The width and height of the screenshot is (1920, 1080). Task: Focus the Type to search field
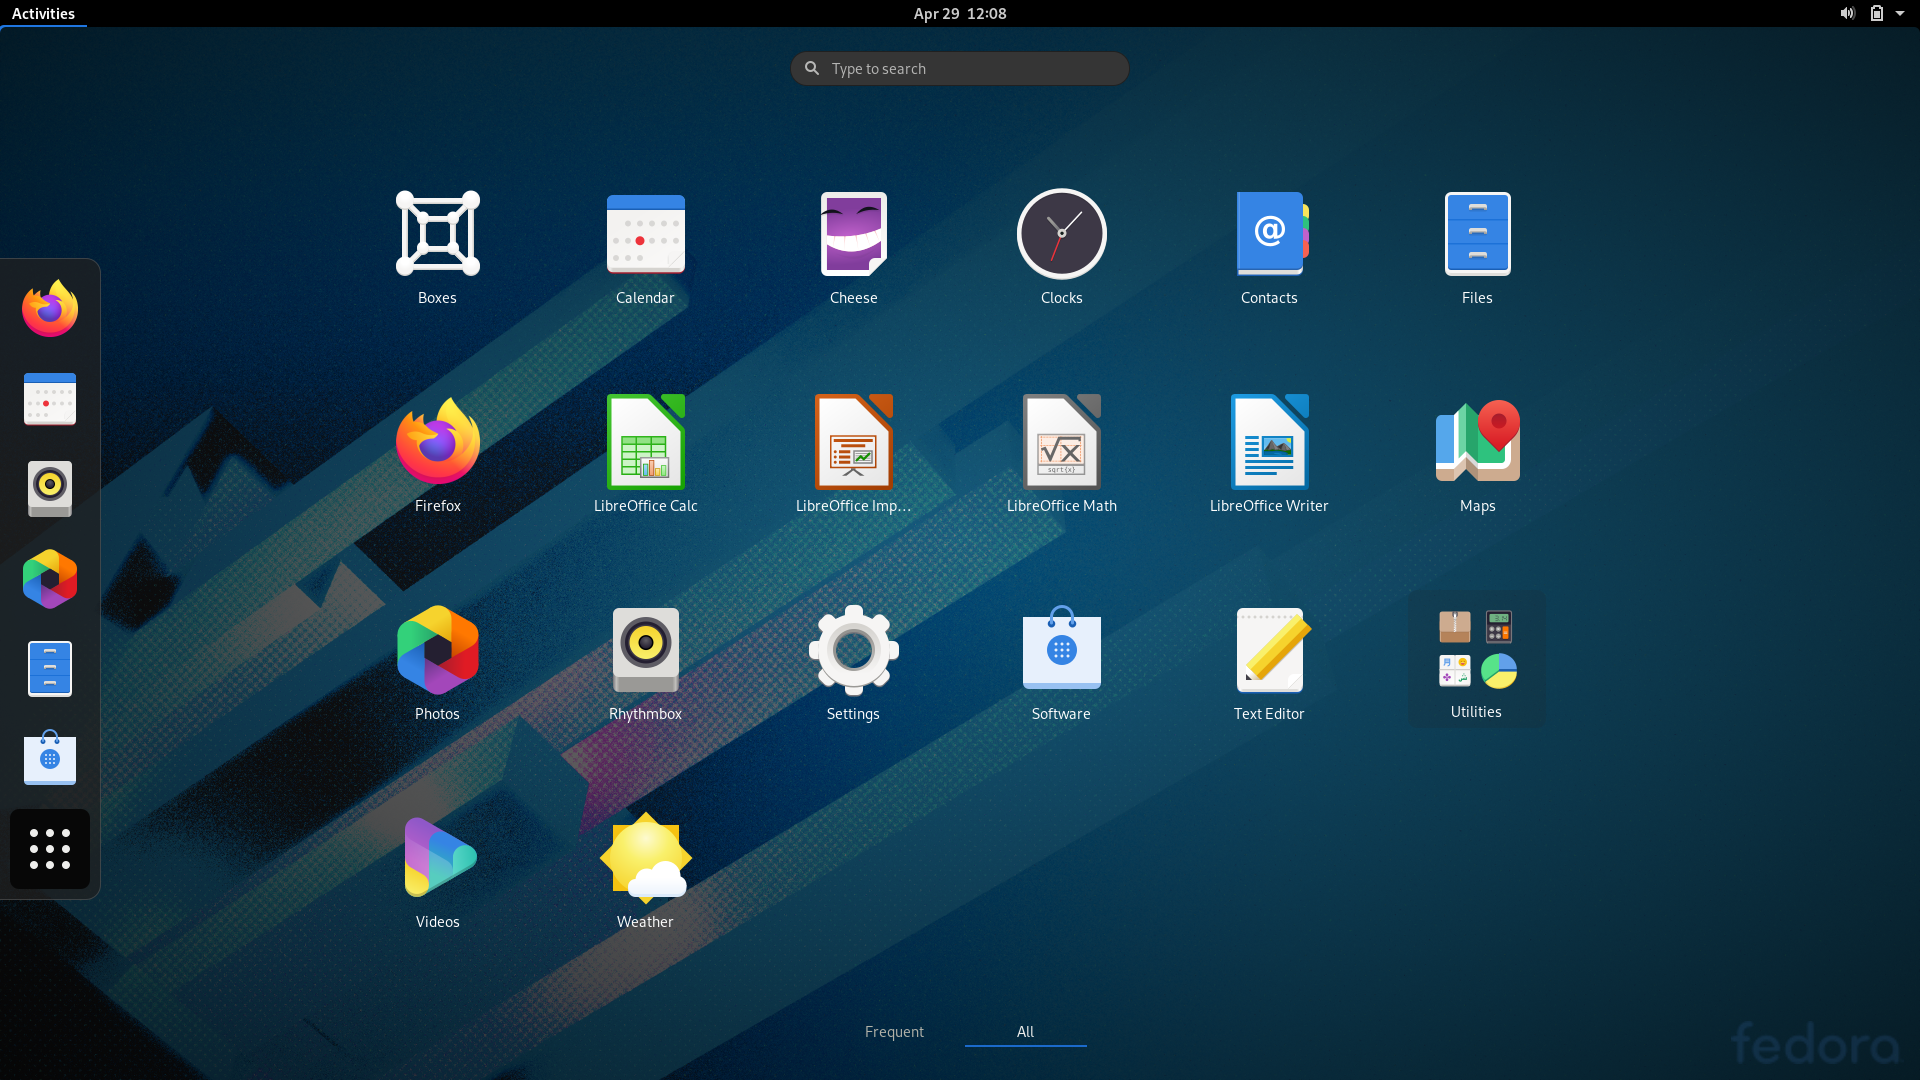960,68
